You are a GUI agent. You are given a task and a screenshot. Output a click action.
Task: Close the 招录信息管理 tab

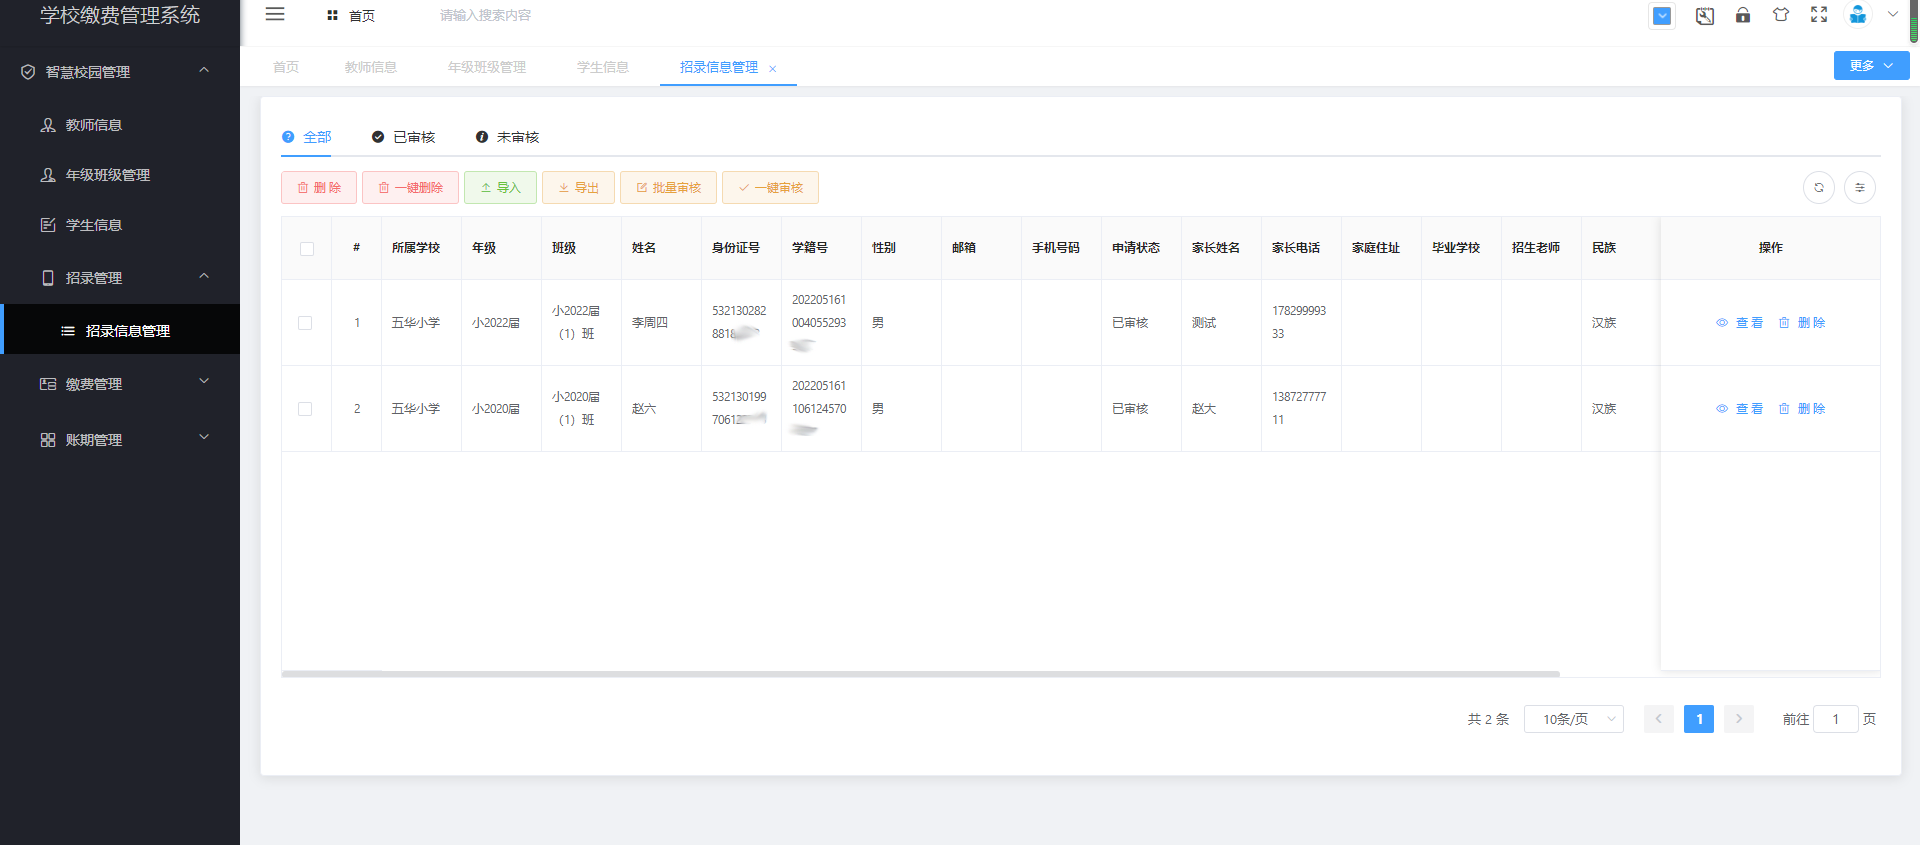tap(773, 69)
